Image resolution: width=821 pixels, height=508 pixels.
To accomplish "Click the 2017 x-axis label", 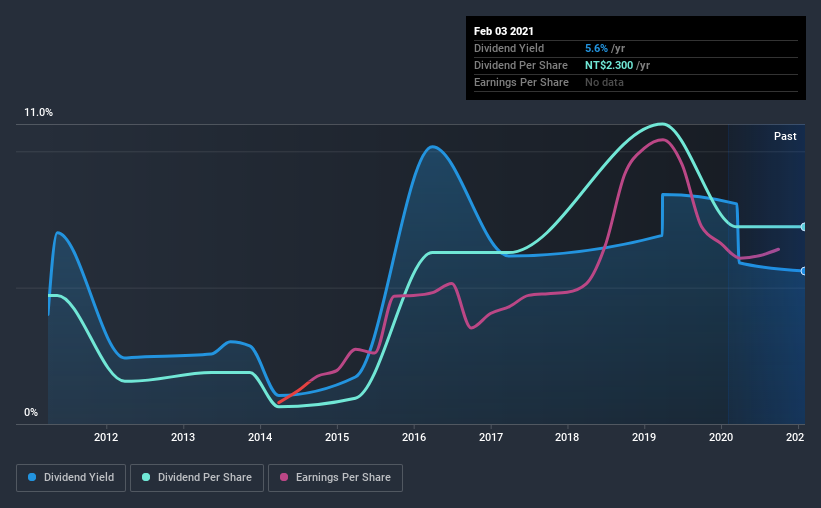I will click(x=491, y=437).
